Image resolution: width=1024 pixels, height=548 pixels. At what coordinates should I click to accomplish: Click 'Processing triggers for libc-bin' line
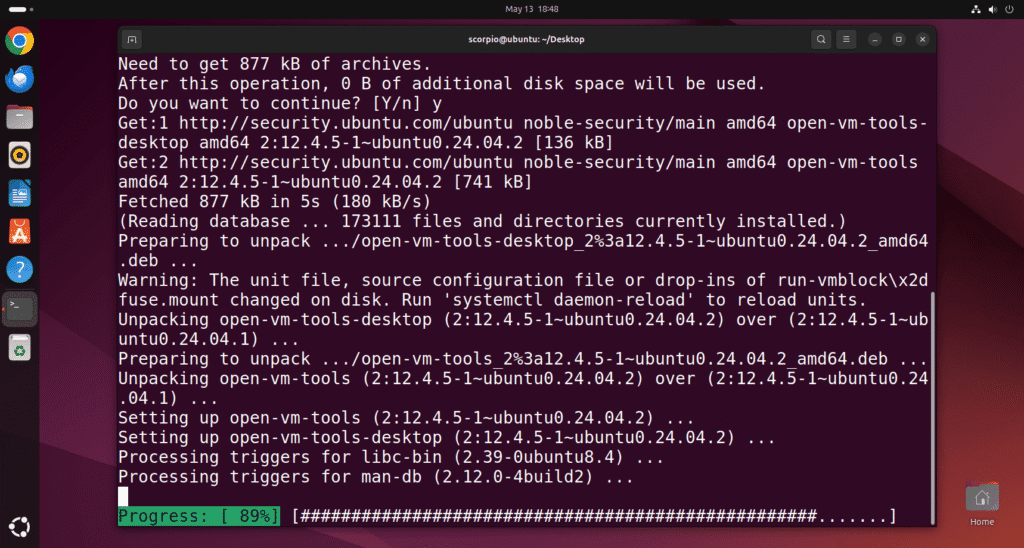(x=391, y=457)
